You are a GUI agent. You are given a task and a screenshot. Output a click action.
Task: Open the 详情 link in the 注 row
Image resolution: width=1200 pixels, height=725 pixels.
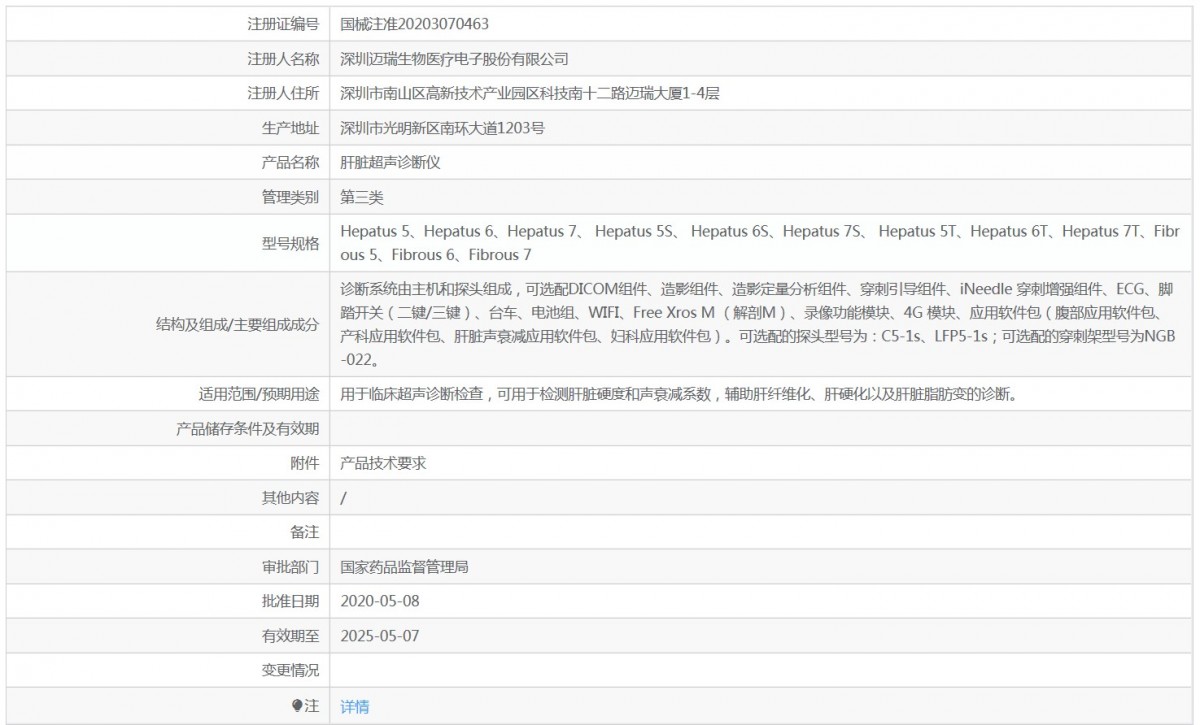click(355, 706)
